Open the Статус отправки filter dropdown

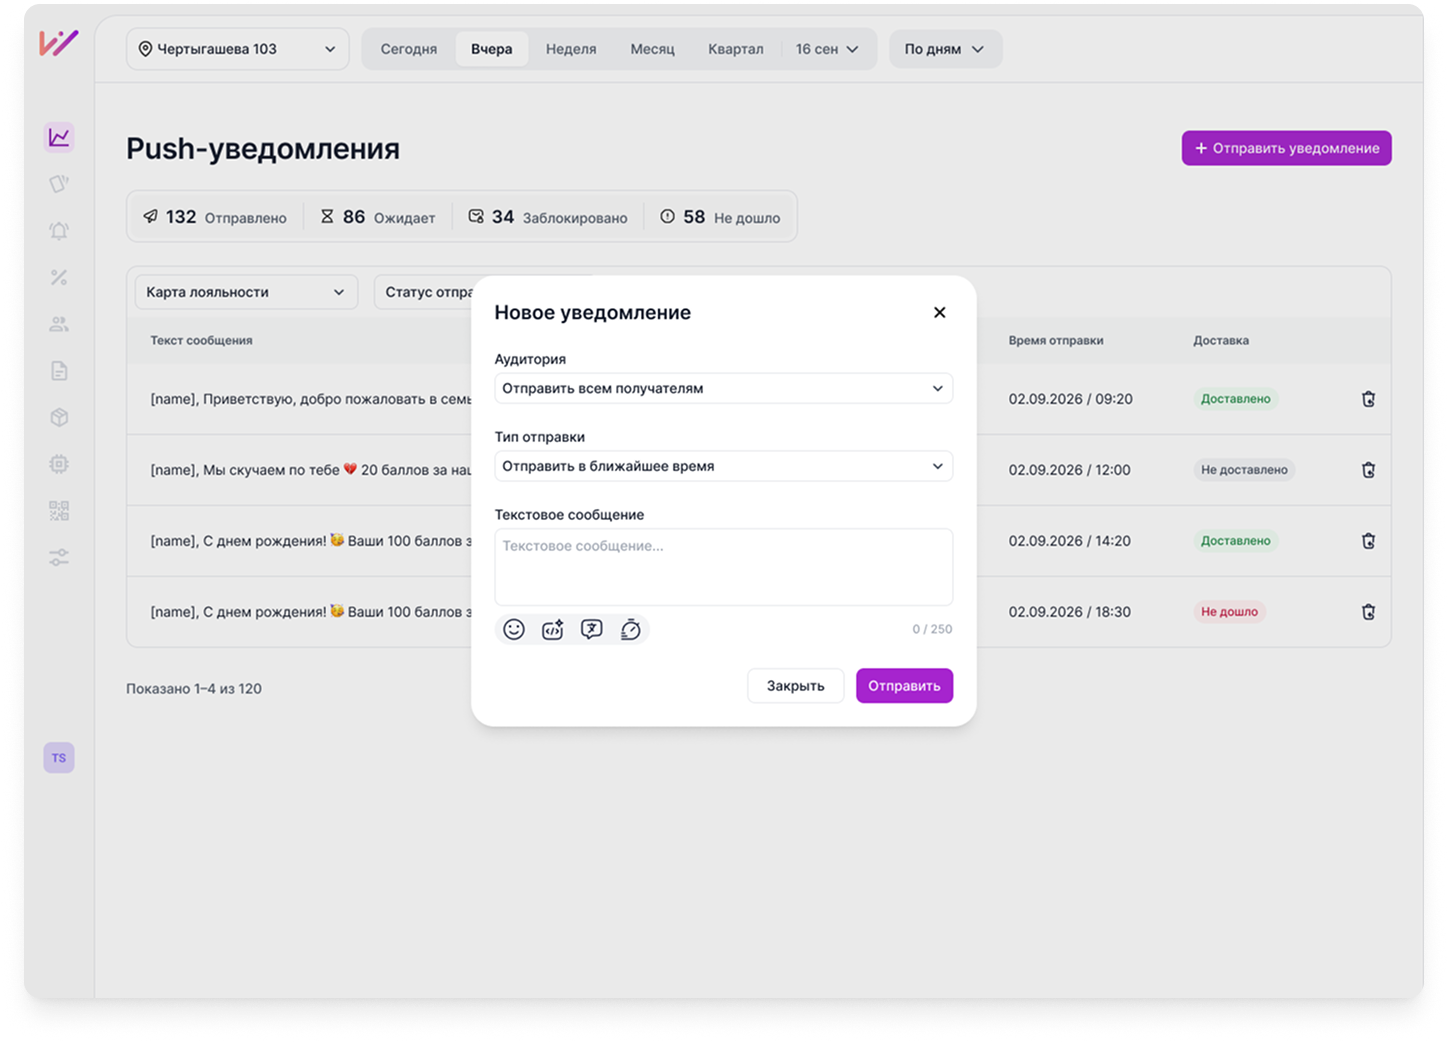pos(424,292)
